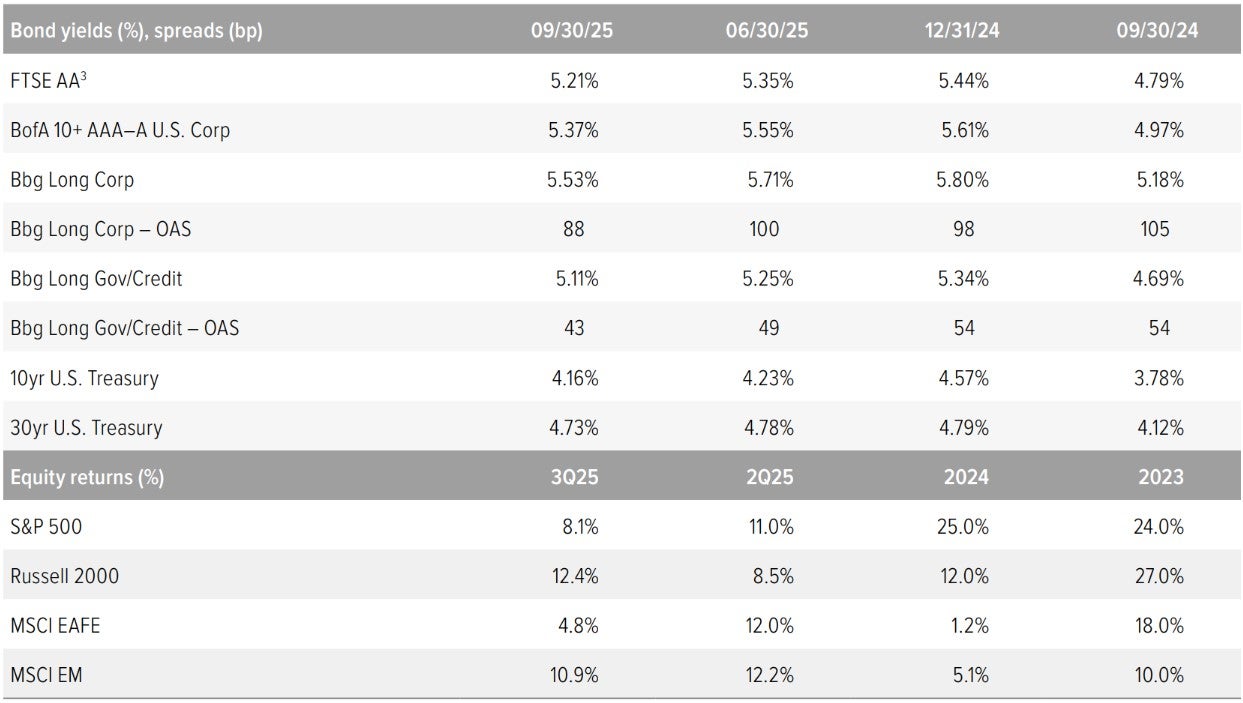Viewport: 1243px width, 703px height.
Task: Click the Bbg Long Corp – OAS label
Action: click(100, 229)
